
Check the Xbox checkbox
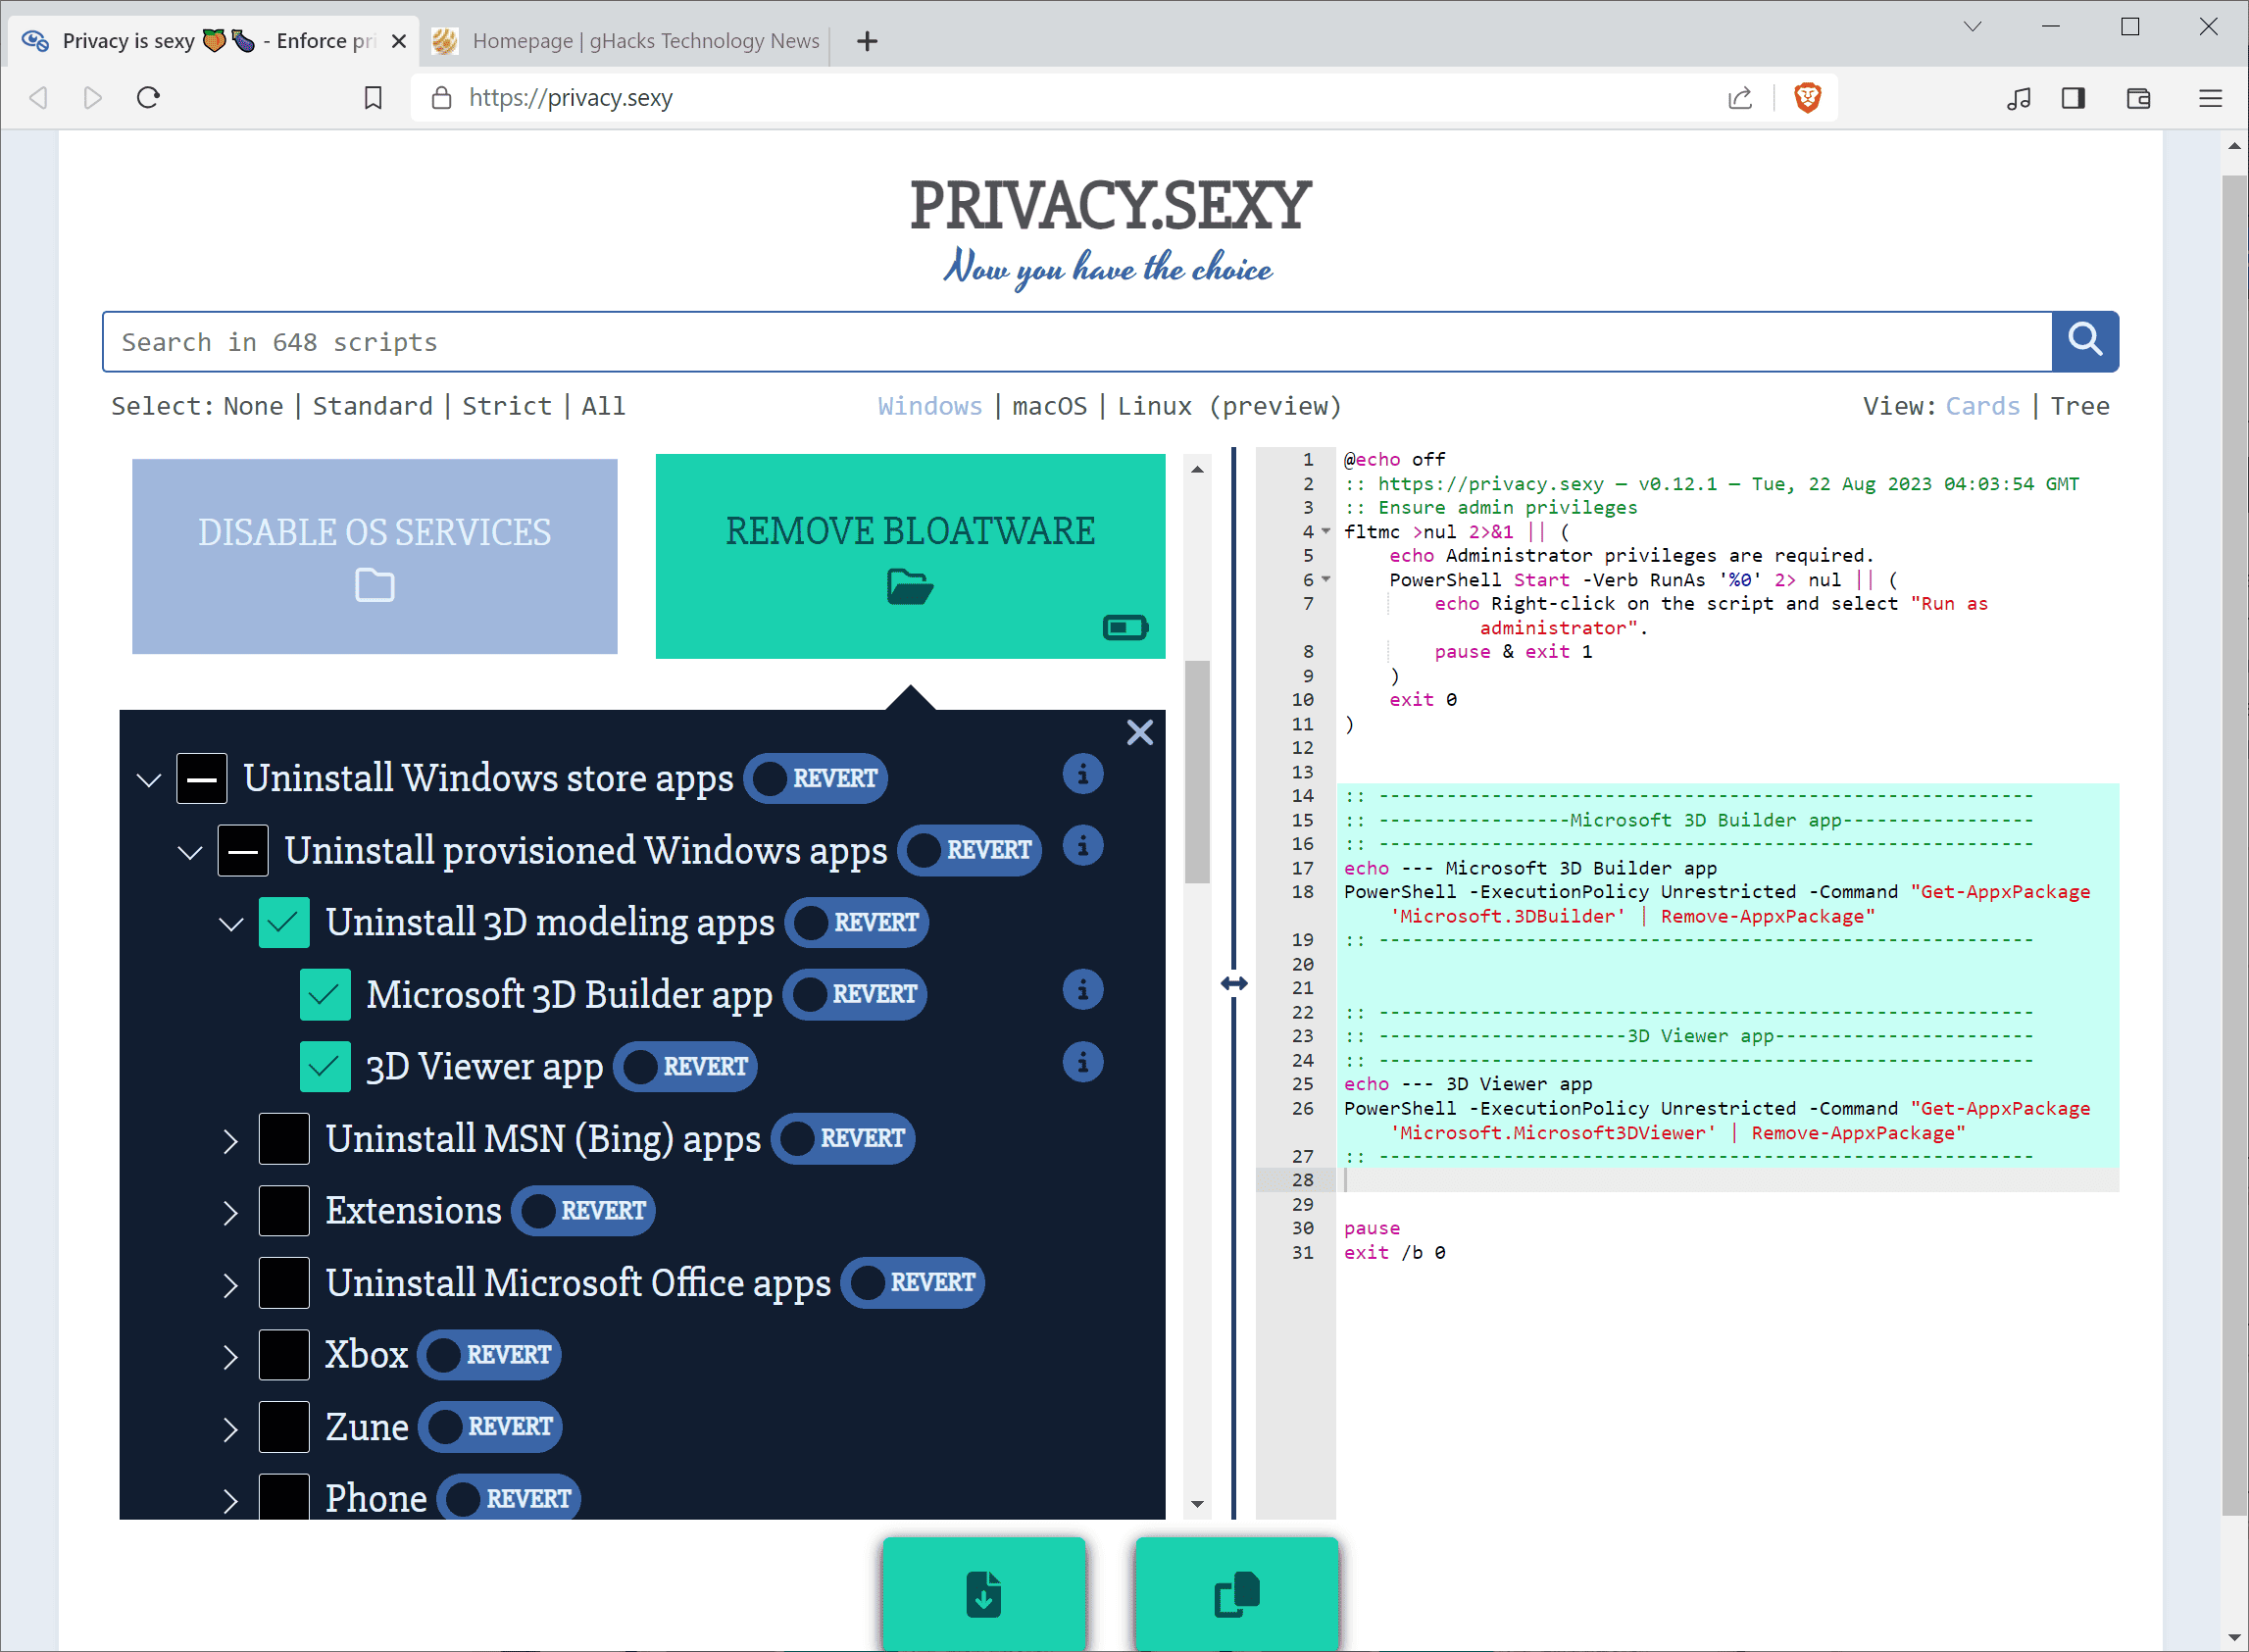(x=284, y=1355)
